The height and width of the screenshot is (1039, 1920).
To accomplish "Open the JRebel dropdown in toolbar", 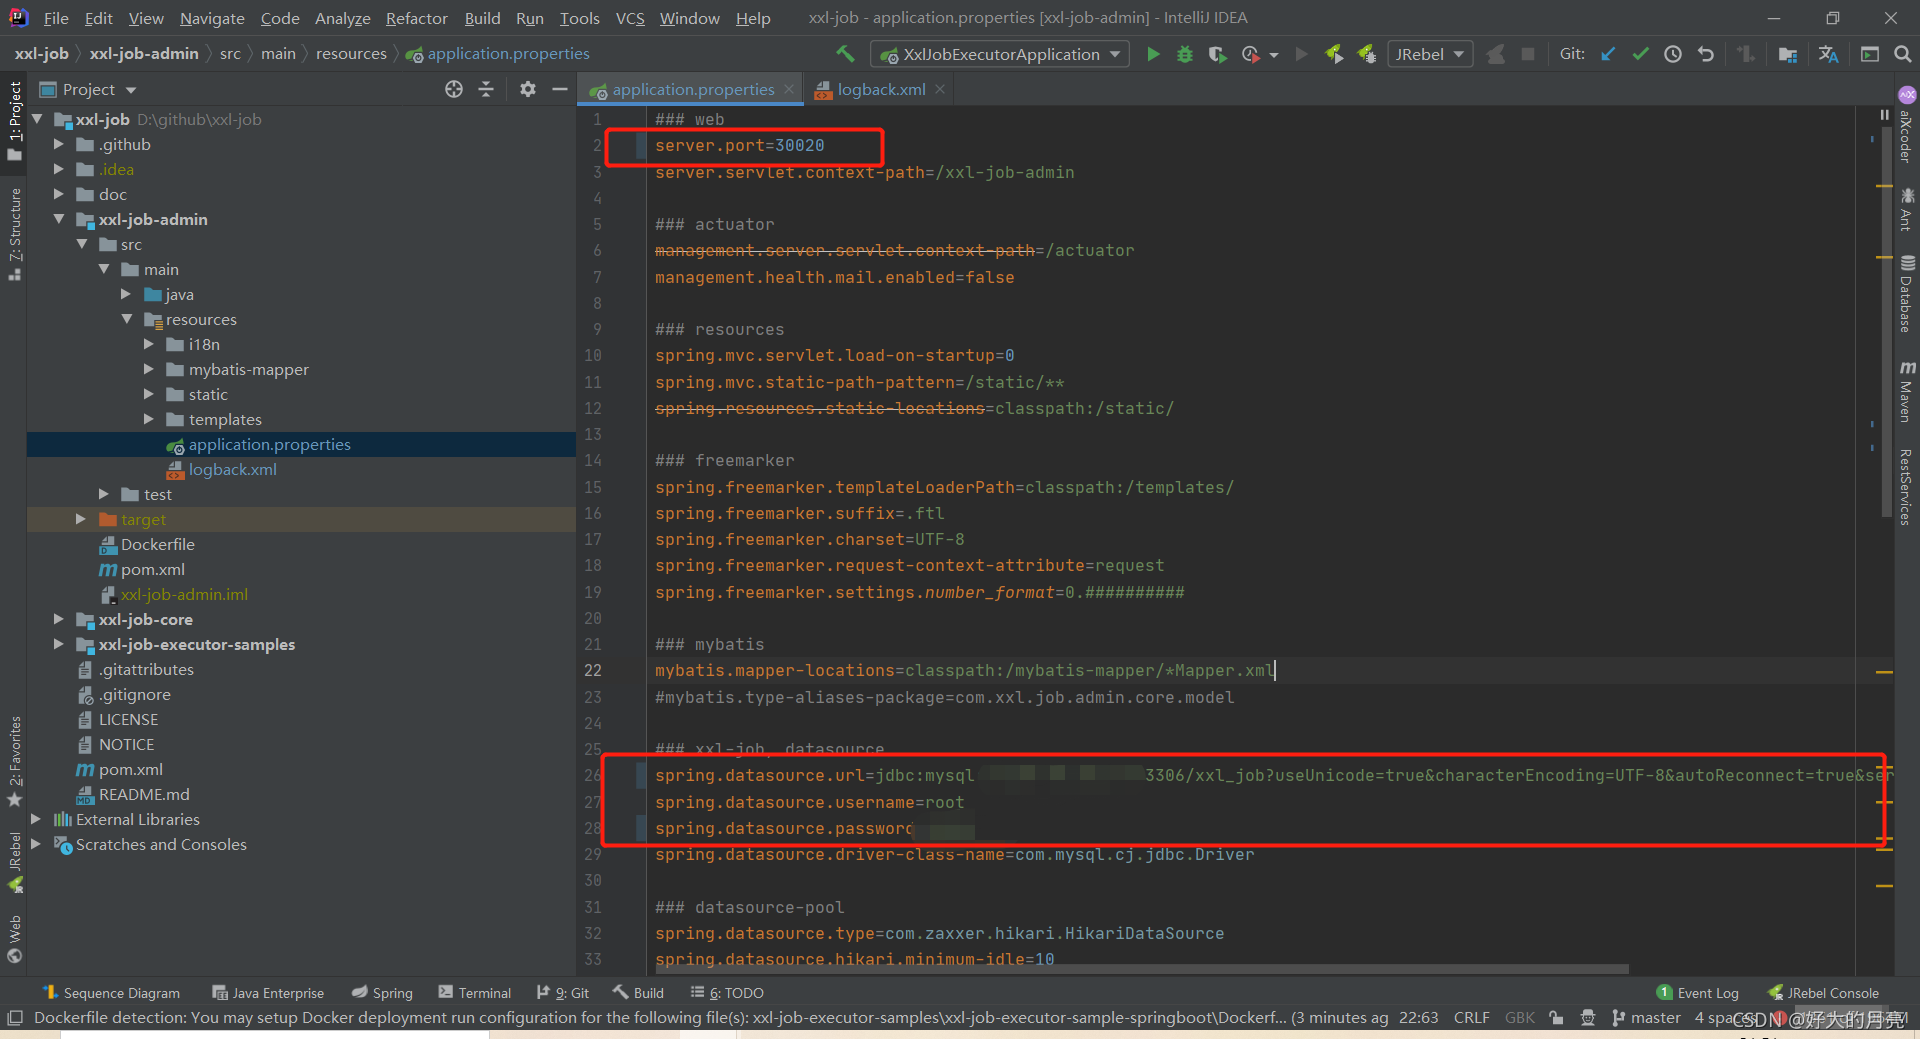I will click(x=1430, y=54).
